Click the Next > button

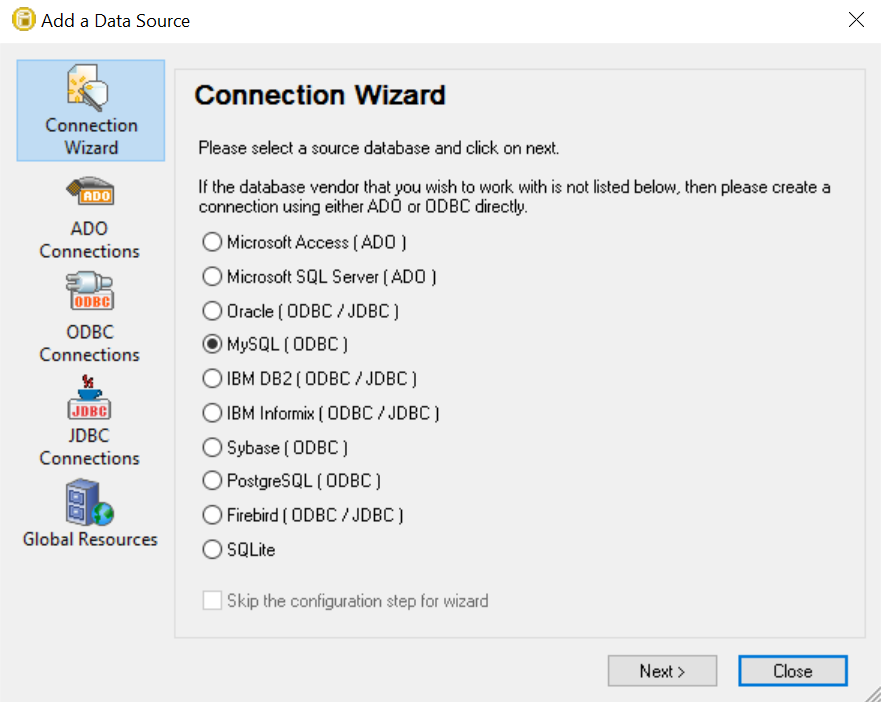662,671
